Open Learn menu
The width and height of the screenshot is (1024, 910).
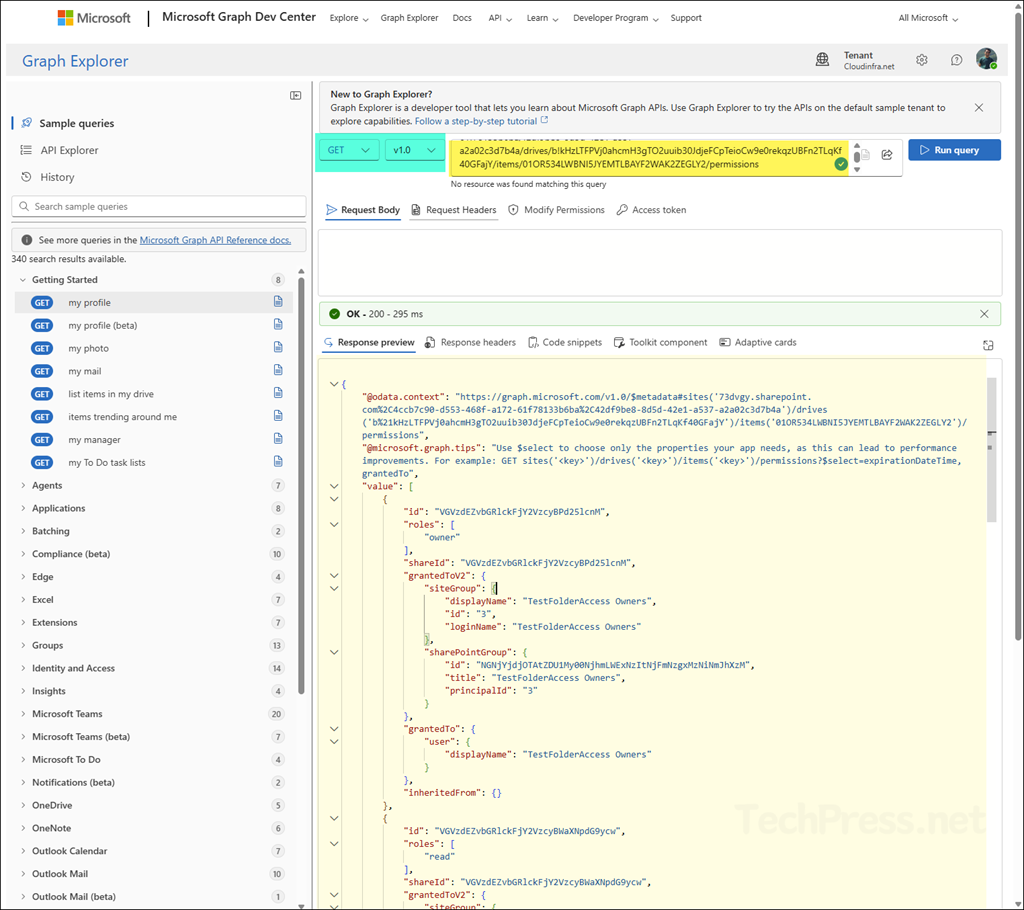(x=543, y=18)
